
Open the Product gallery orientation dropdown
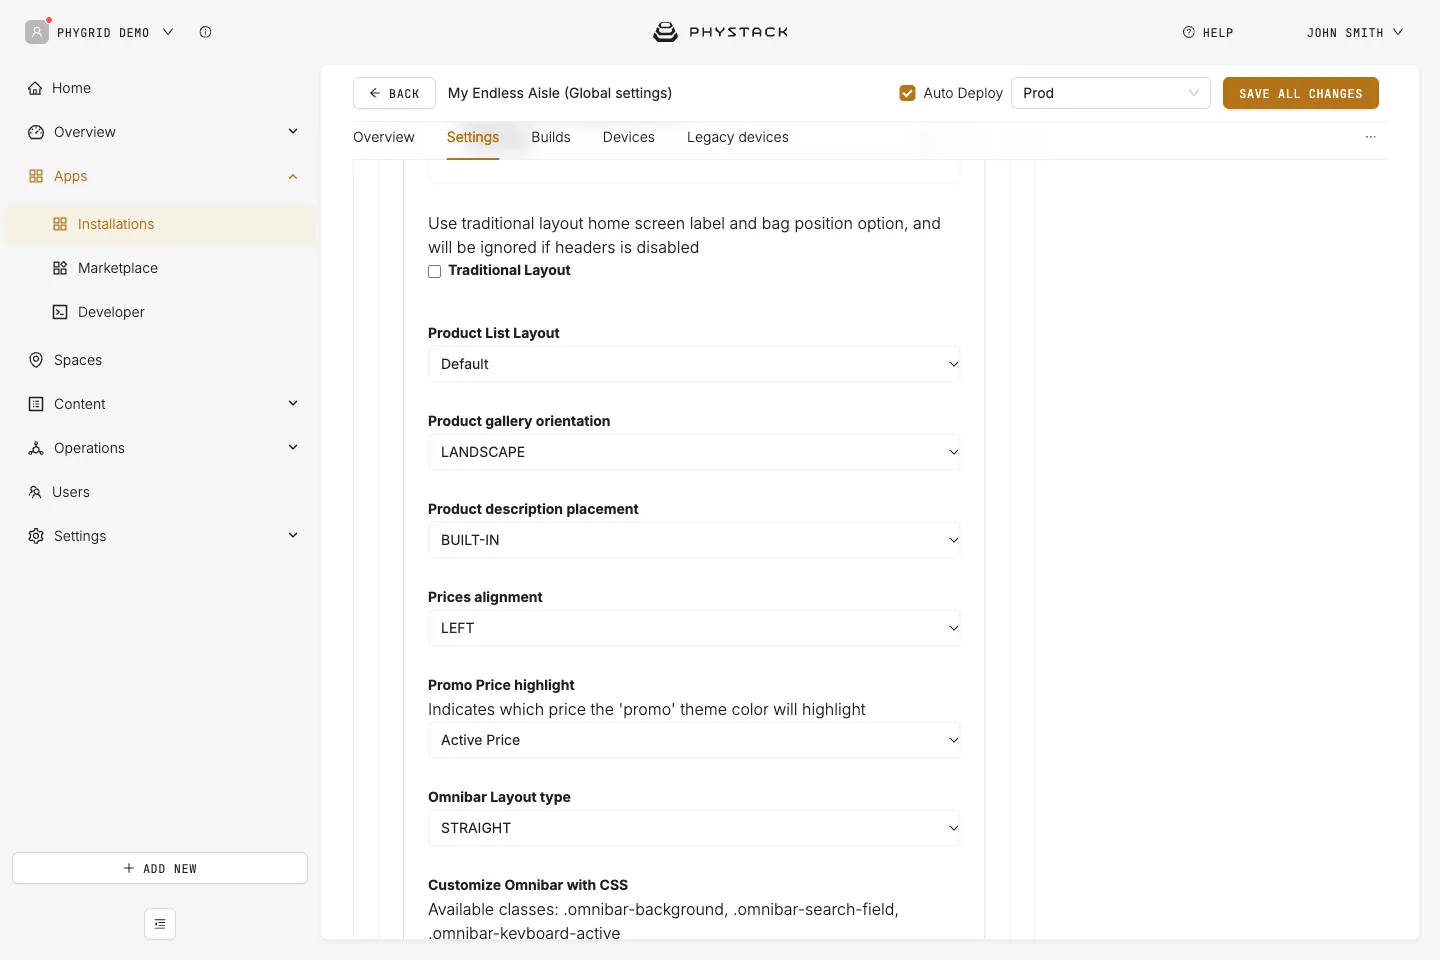point(694,452)
